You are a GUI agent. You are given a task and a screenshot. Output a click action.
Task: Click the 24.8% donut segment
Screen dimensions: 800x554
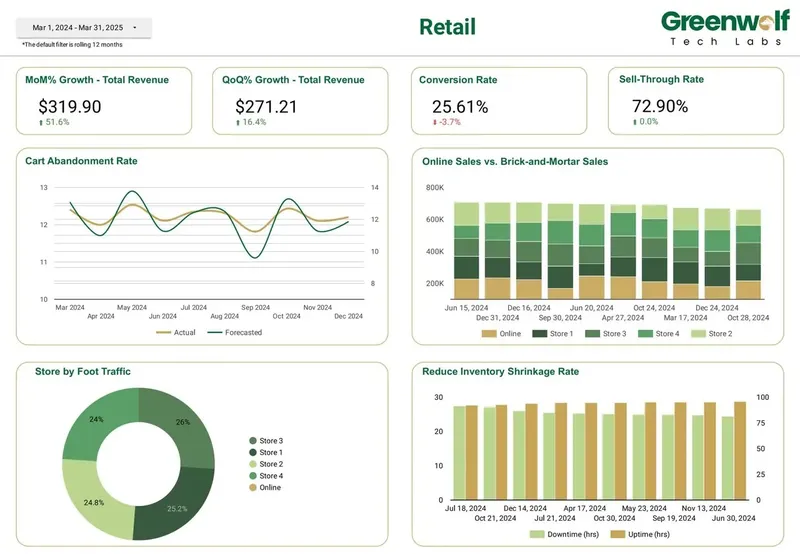coord(93,503)
